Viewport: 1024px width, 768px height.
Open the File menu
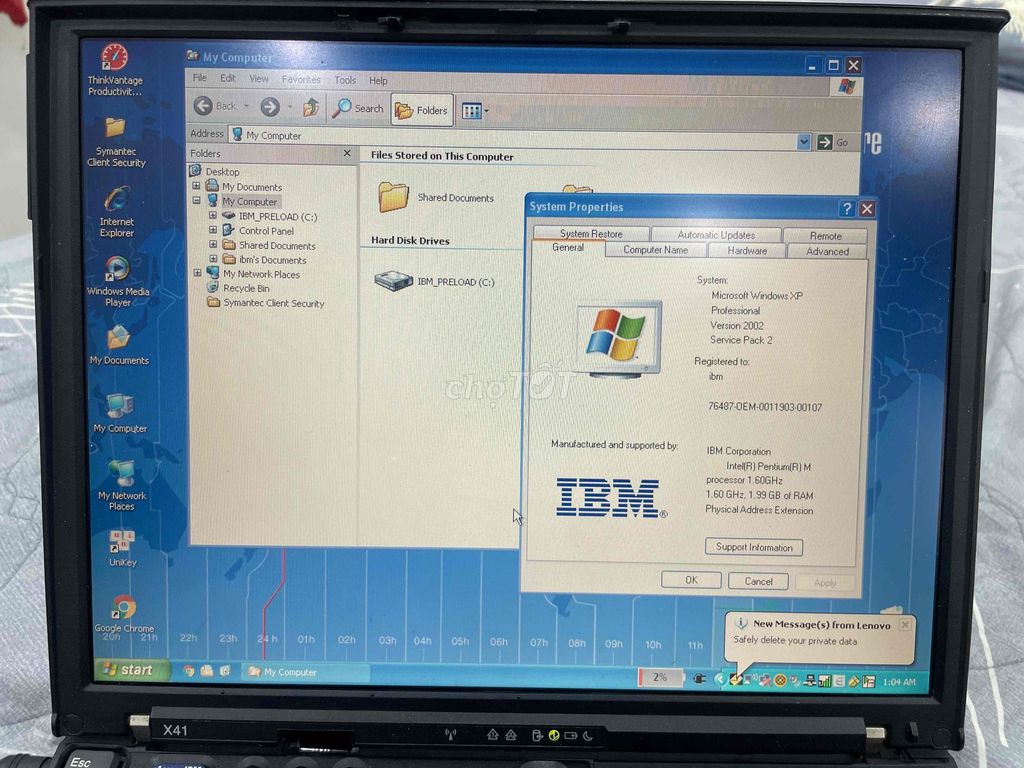click(x=200, y=78)
